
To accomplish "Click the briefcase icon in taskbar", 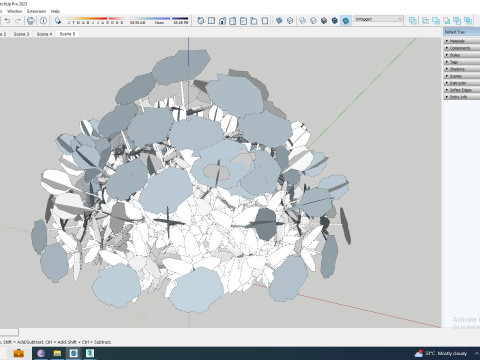I will point(18,353).
